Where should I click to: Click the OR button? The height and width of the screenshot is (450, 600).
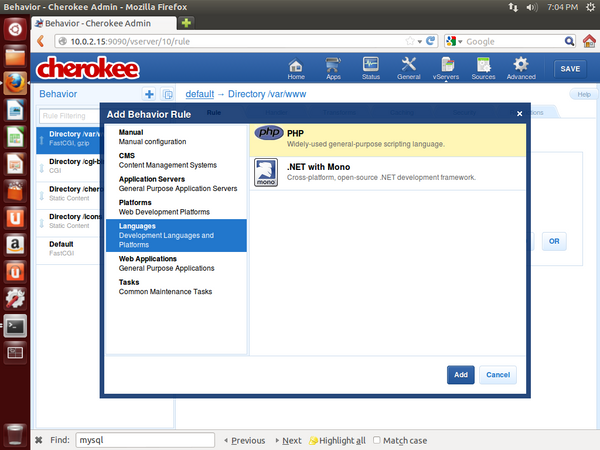554,241
